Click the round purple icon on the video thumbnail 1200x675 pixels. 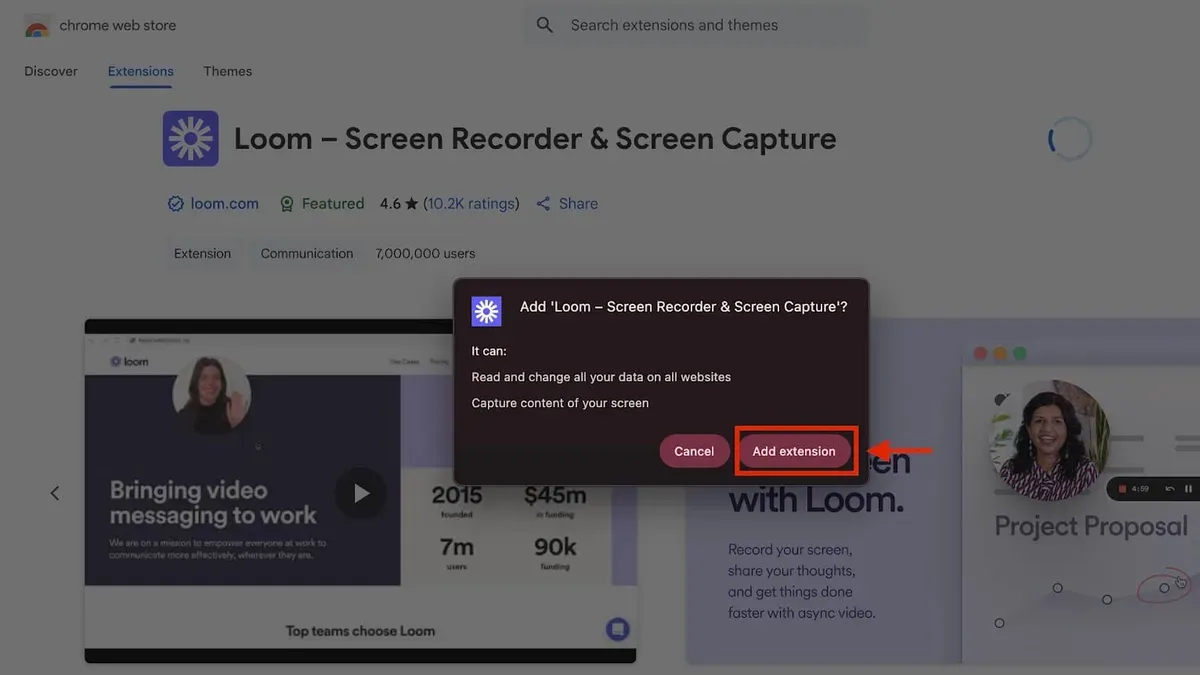[618, 630]
